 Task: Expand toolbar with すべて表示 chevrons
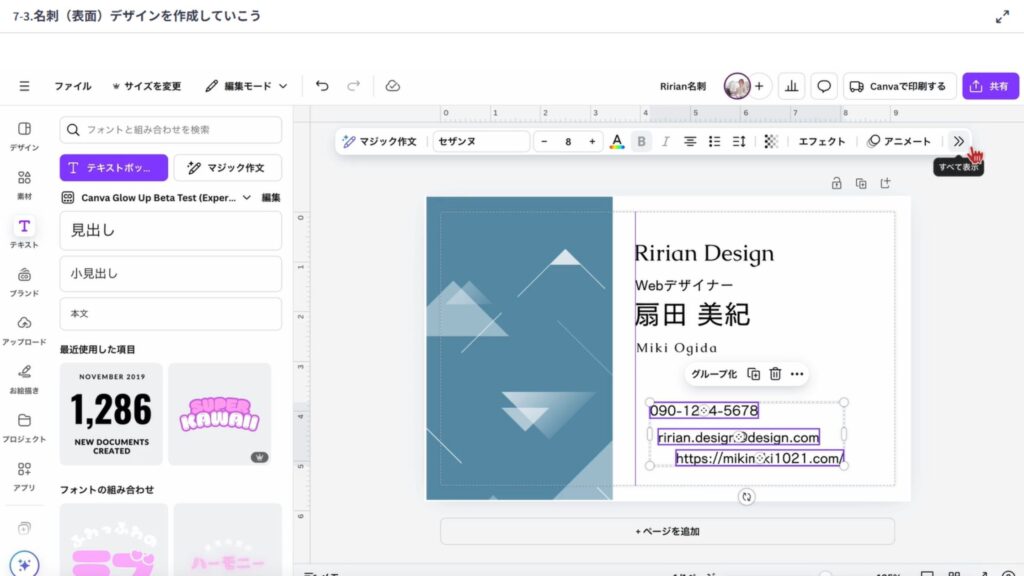click(x=958, y=141)
